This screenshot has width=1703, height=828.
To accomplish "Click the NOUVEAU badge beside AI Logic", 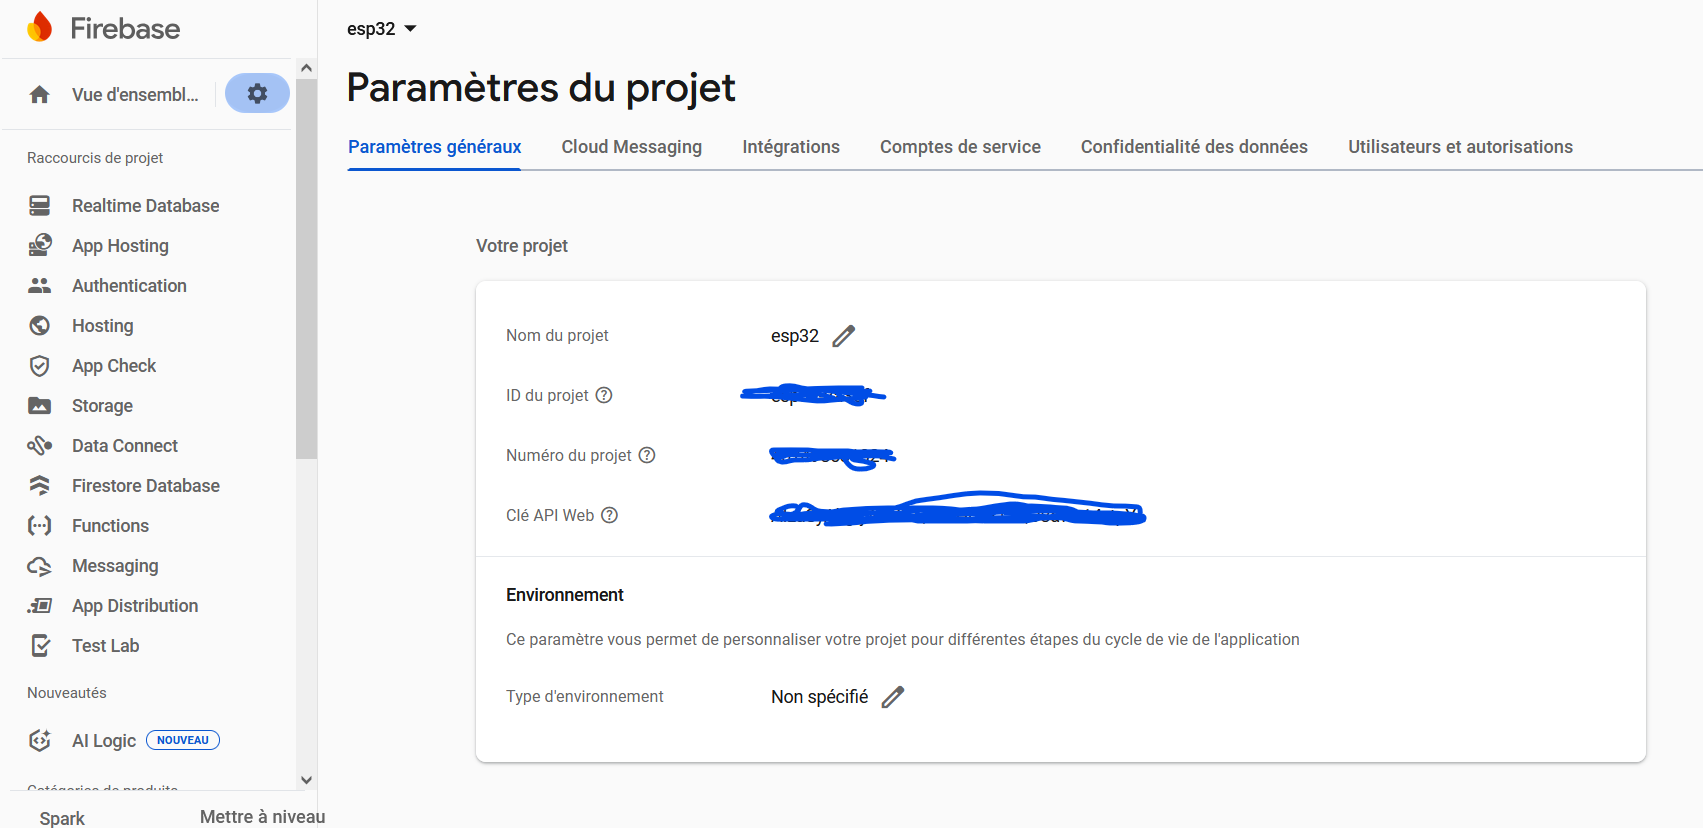I will pyautogui.click(x=183, y=740).
